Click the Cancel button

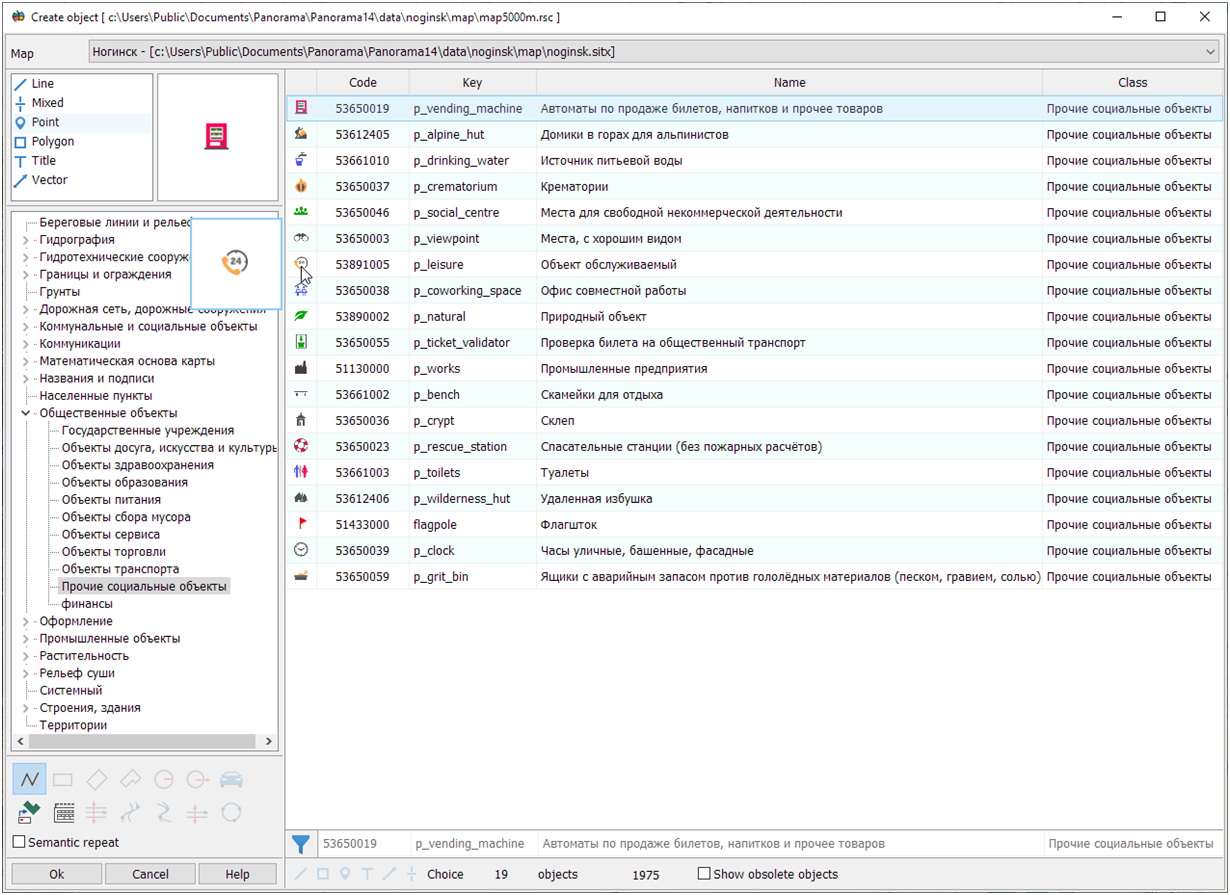(x=150, y=874)
